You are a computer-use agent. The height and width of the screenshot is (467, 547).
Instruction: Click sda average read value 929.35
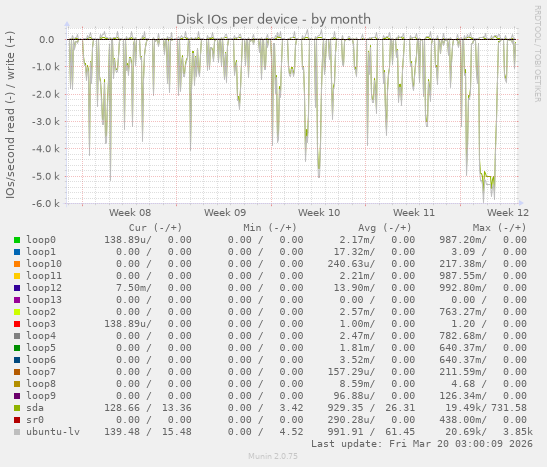coord(345,408)
